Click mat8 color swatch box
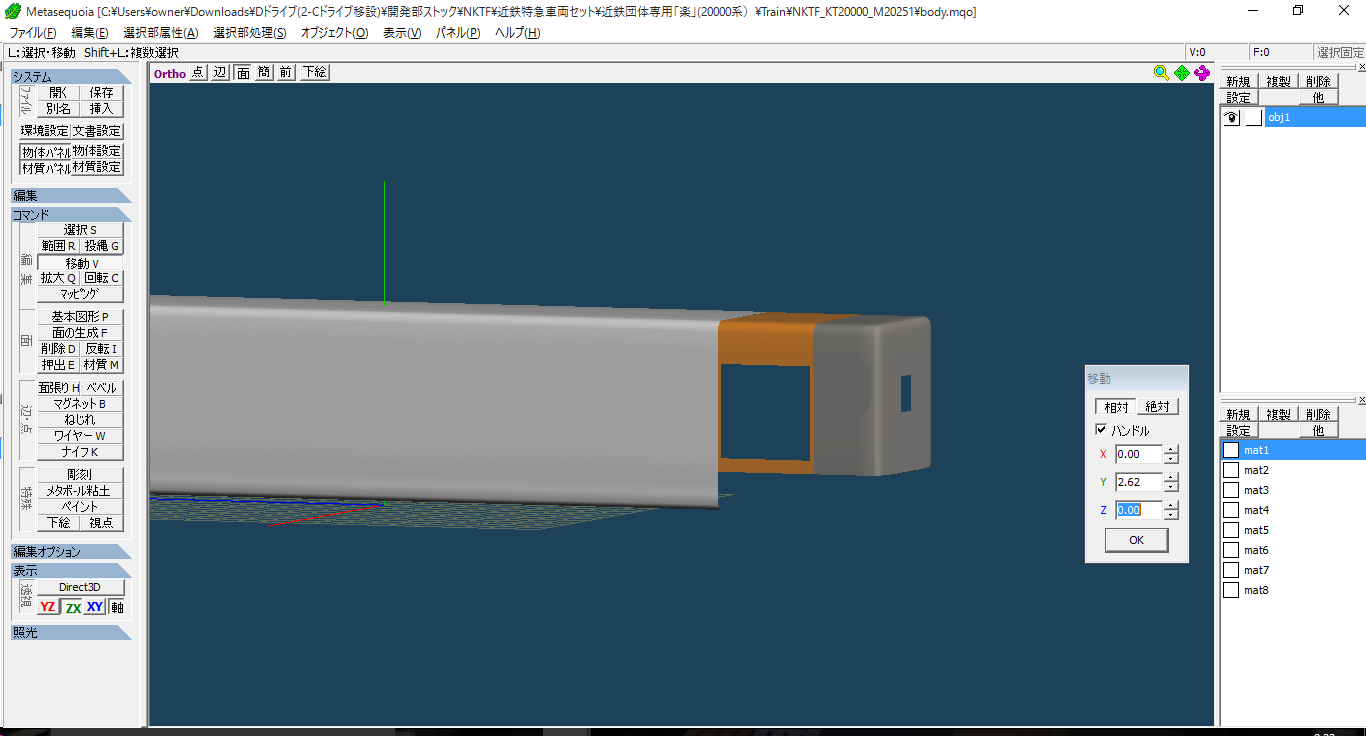 [1231, 590]
